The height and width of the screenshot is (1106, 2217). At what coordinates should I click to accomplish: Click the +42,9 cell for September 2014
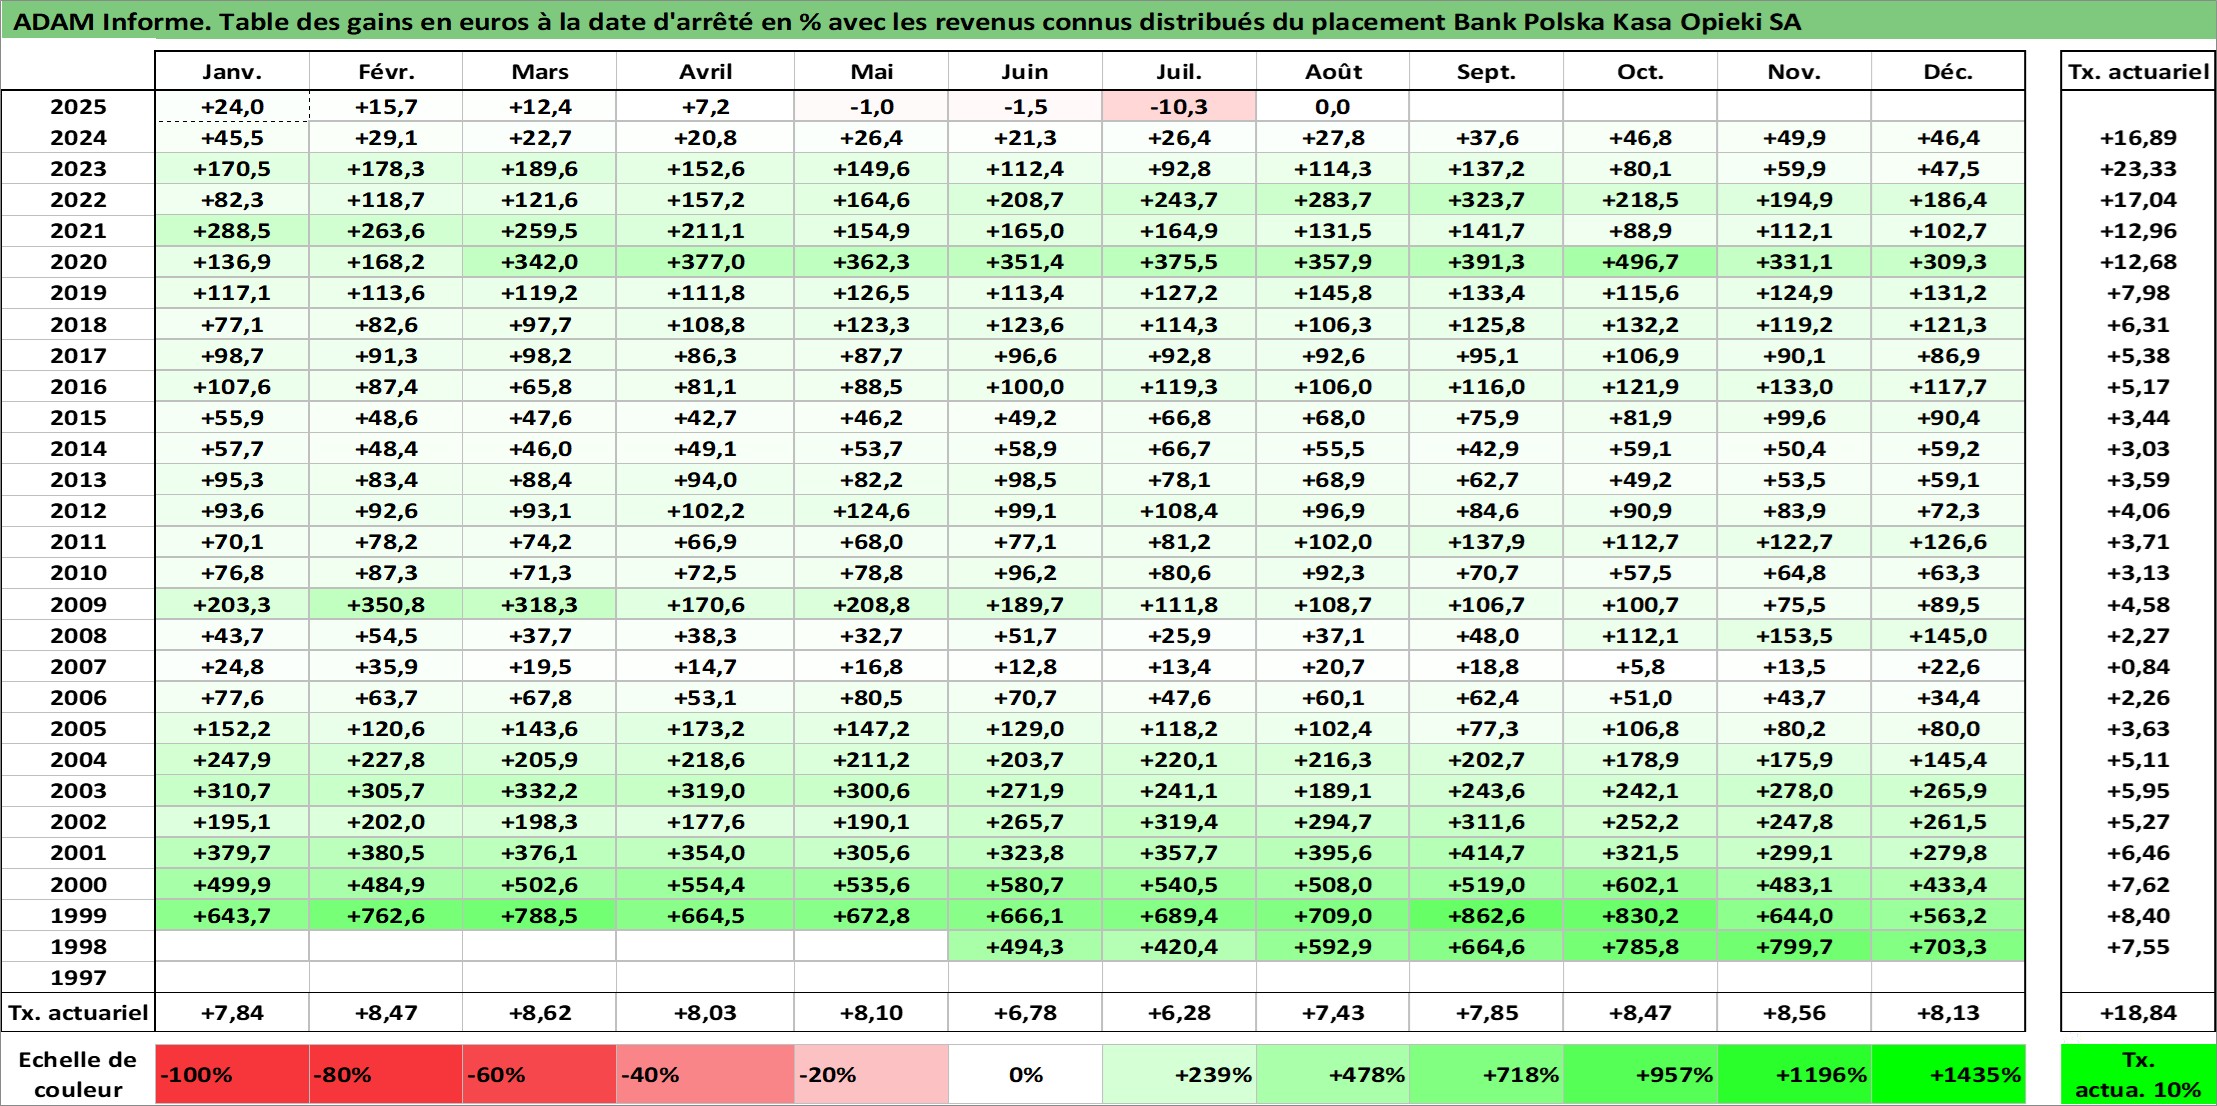(1486, 448)
